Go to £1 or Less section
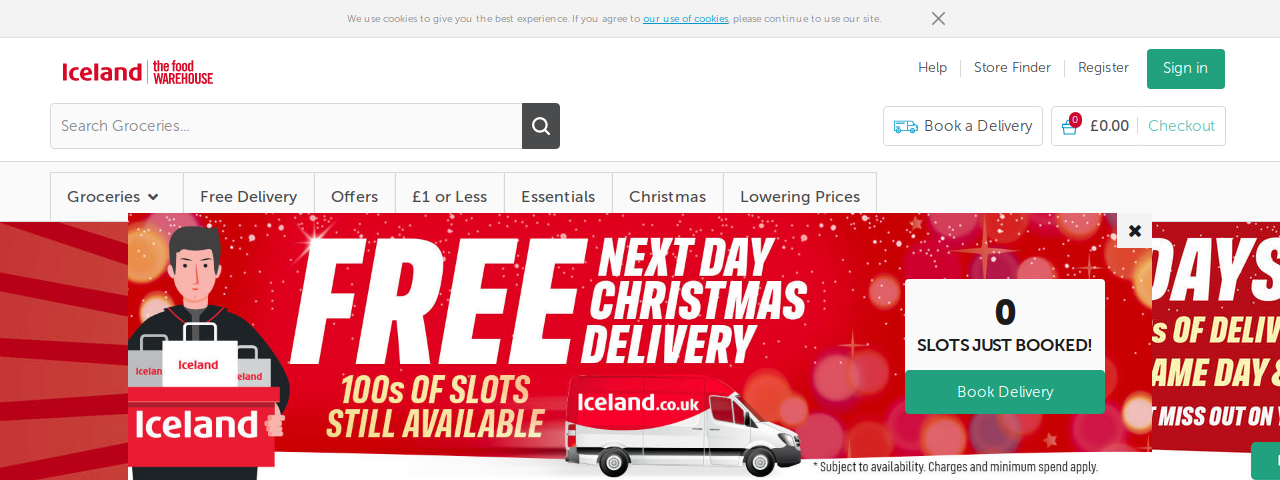This screenshot has height=480, width=1280. coord(450,197)
